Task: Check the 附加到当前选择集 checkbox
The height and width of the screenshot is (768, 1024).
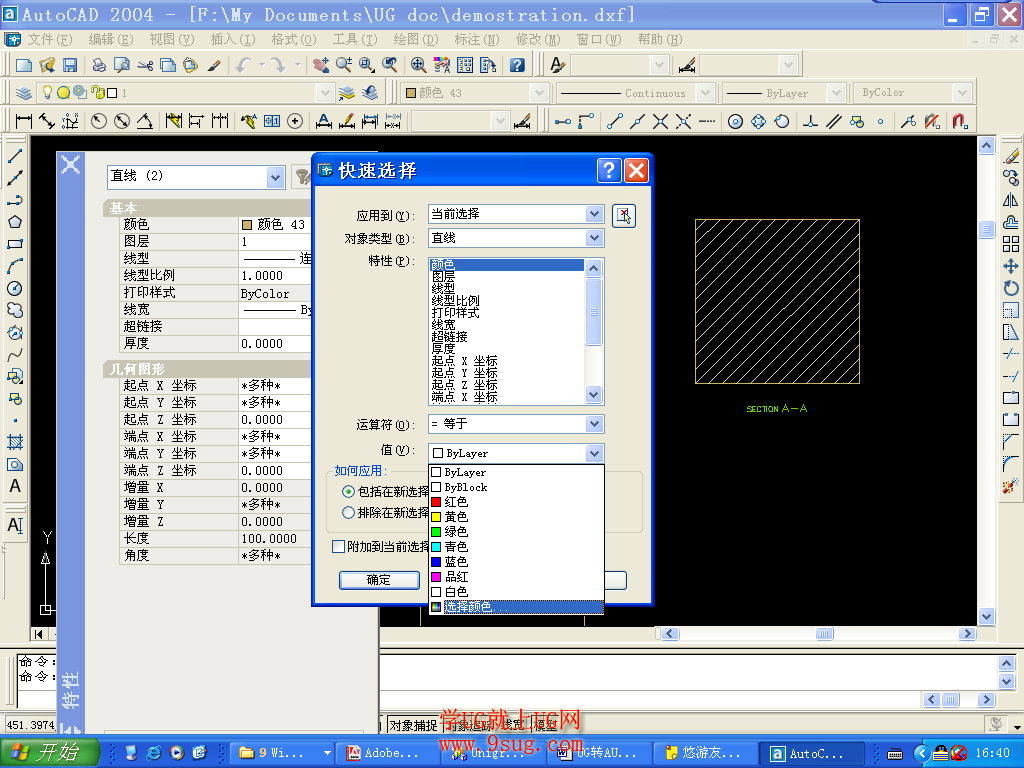Action: point(338,547)
